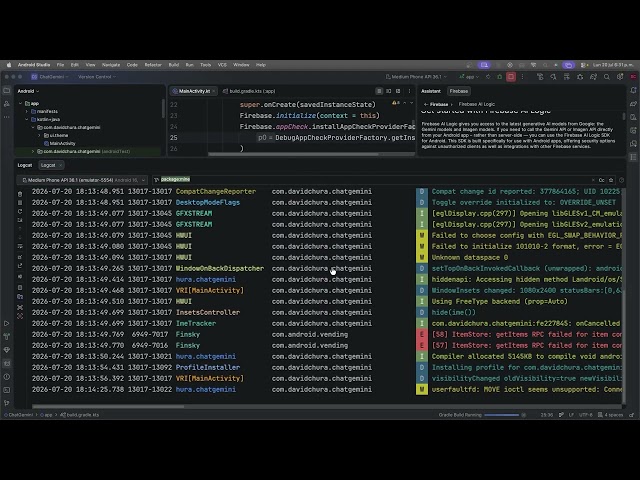The height and width of the screenshot is (480, 640).
Task: Select MainActivity file in project tree
Action: [x=62, y=143]
